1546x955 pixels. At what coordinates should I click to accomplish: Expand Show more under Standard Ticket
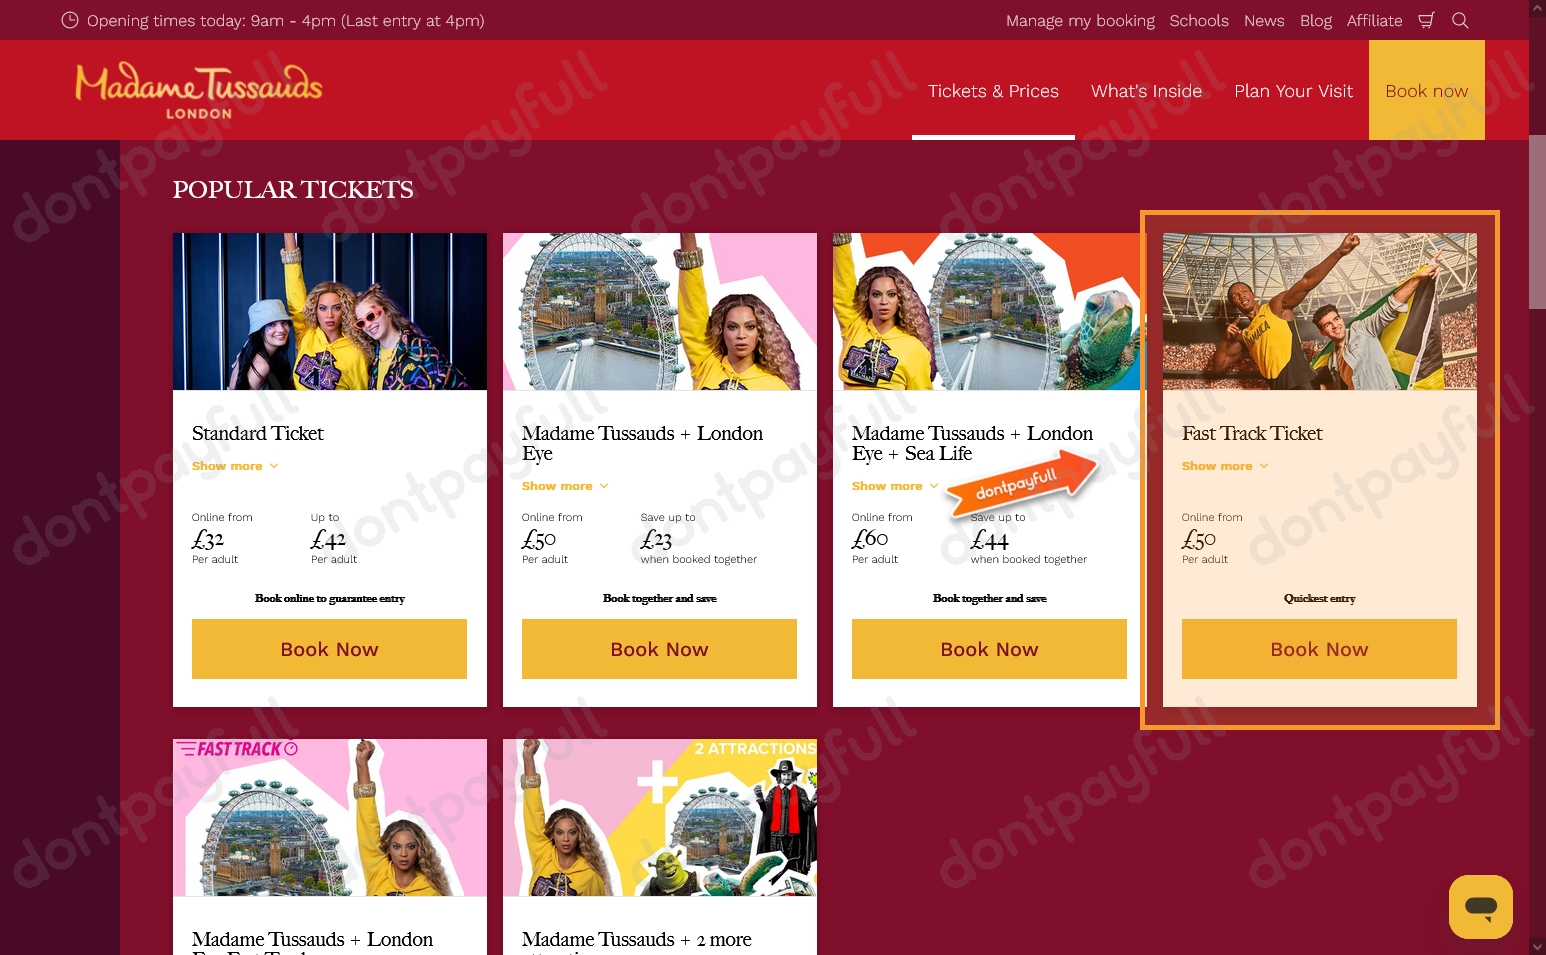point(235,466)
